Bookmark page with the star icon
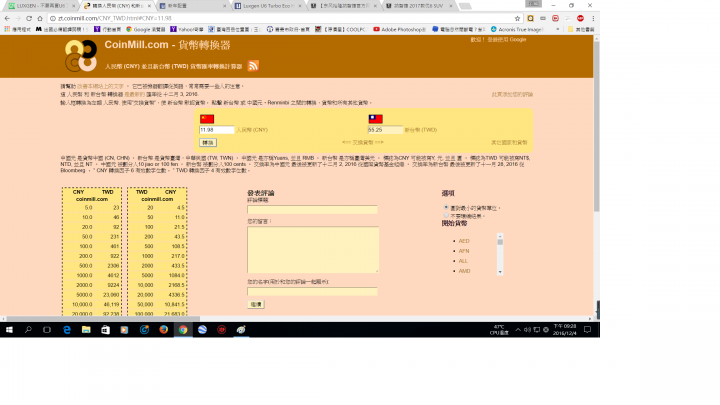 pos(518,18)
